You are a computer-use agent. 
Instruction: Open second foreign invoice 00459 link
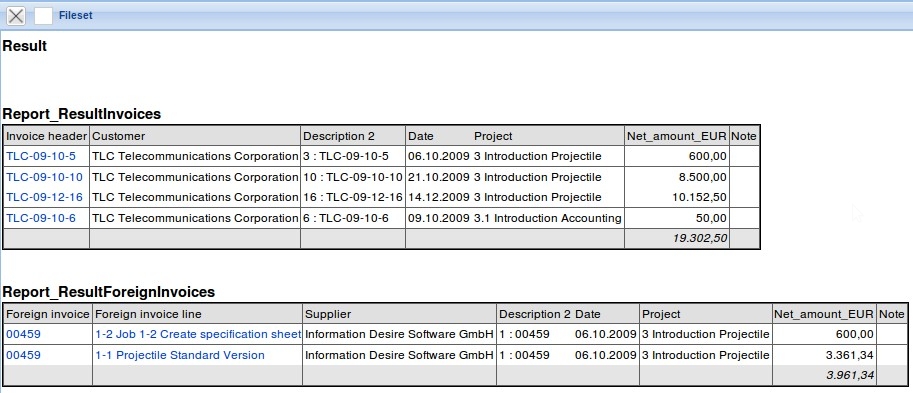(24, 355)
